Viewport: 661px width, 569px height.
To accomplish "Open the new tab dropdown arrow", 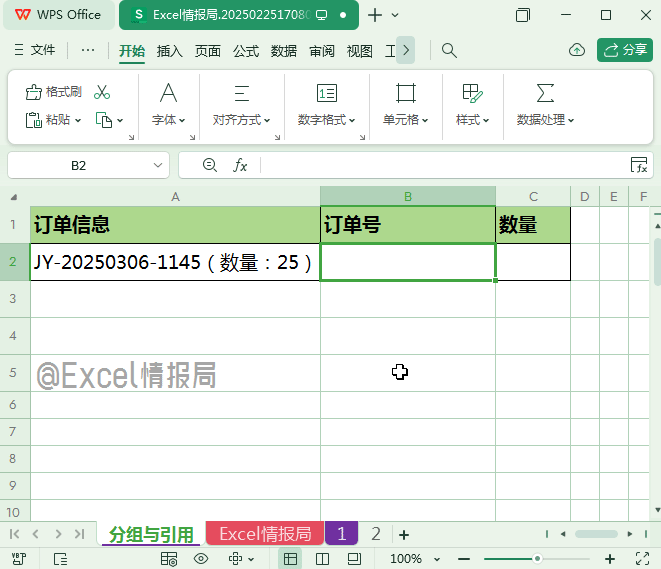I will tap(395, 15).
